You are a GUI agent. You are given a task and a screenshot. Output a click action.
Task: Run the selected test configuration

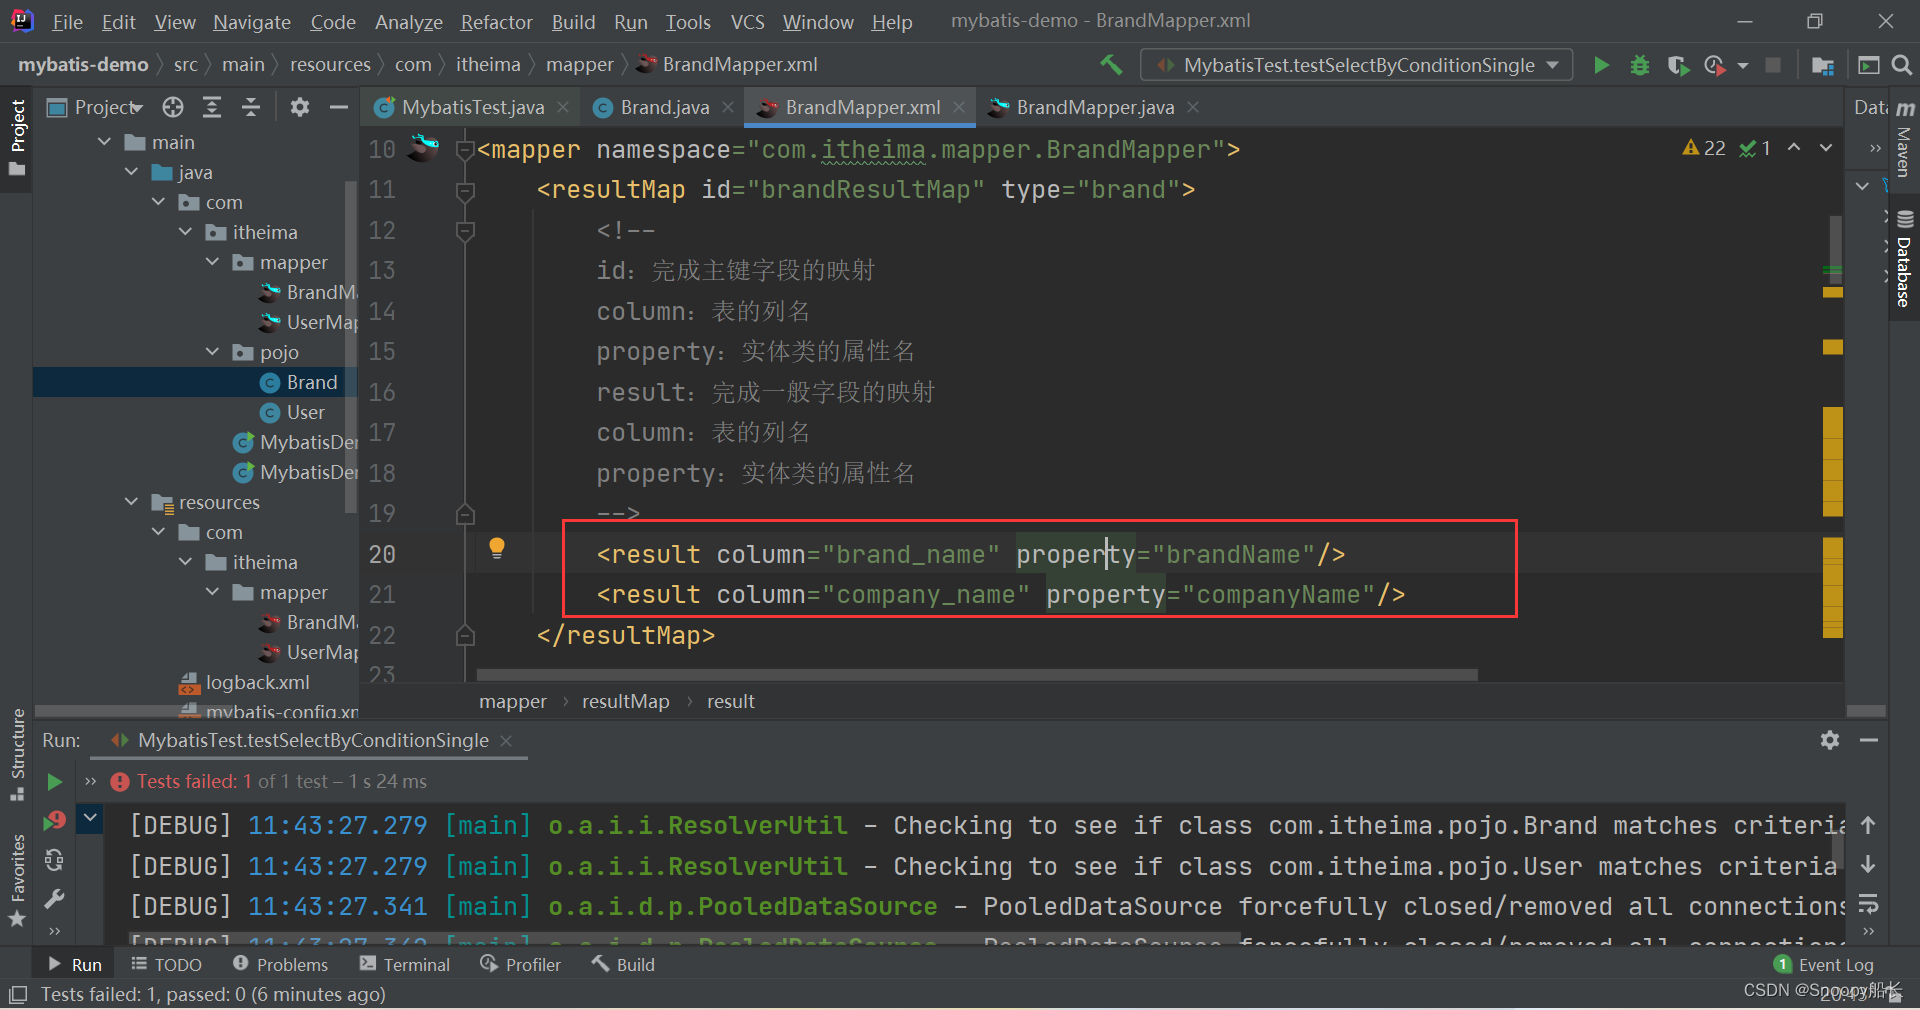pyautogui.click(x=1601, y=65)
